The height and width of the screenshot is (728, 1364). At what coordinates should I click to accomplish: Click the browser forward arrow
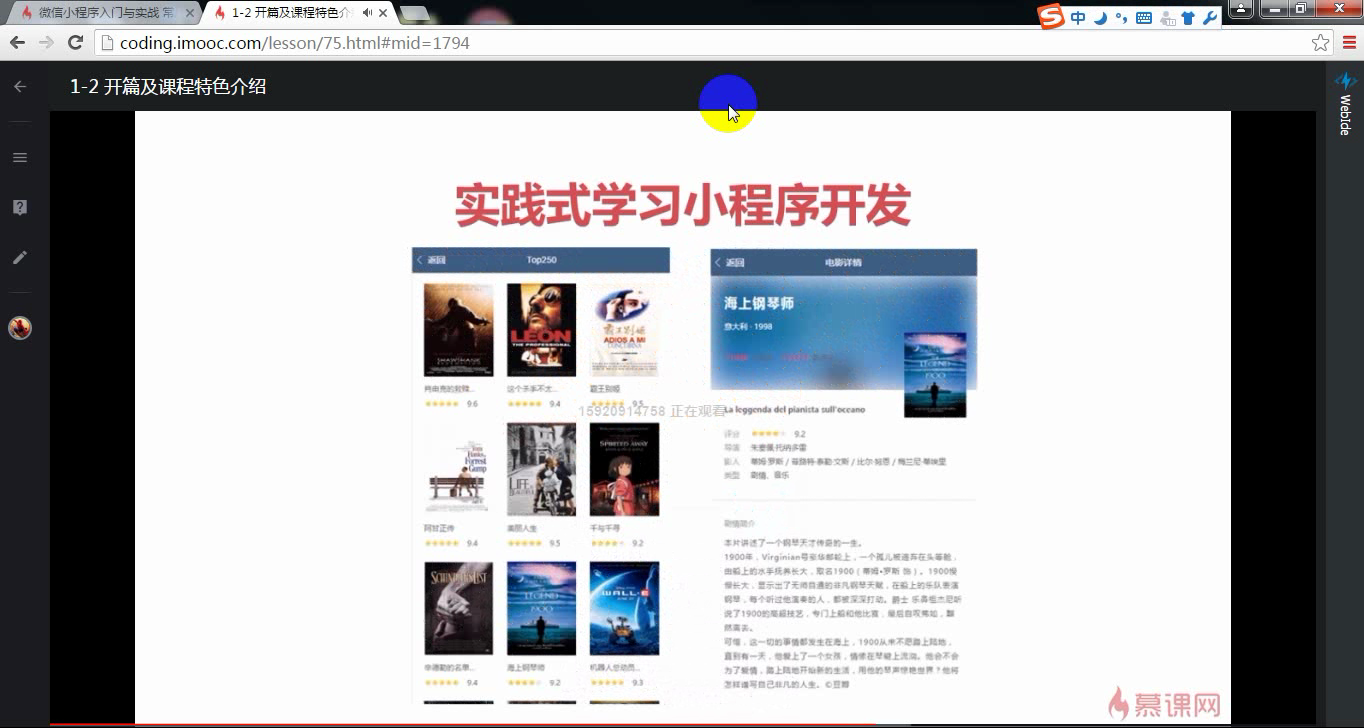pos(46,43)
